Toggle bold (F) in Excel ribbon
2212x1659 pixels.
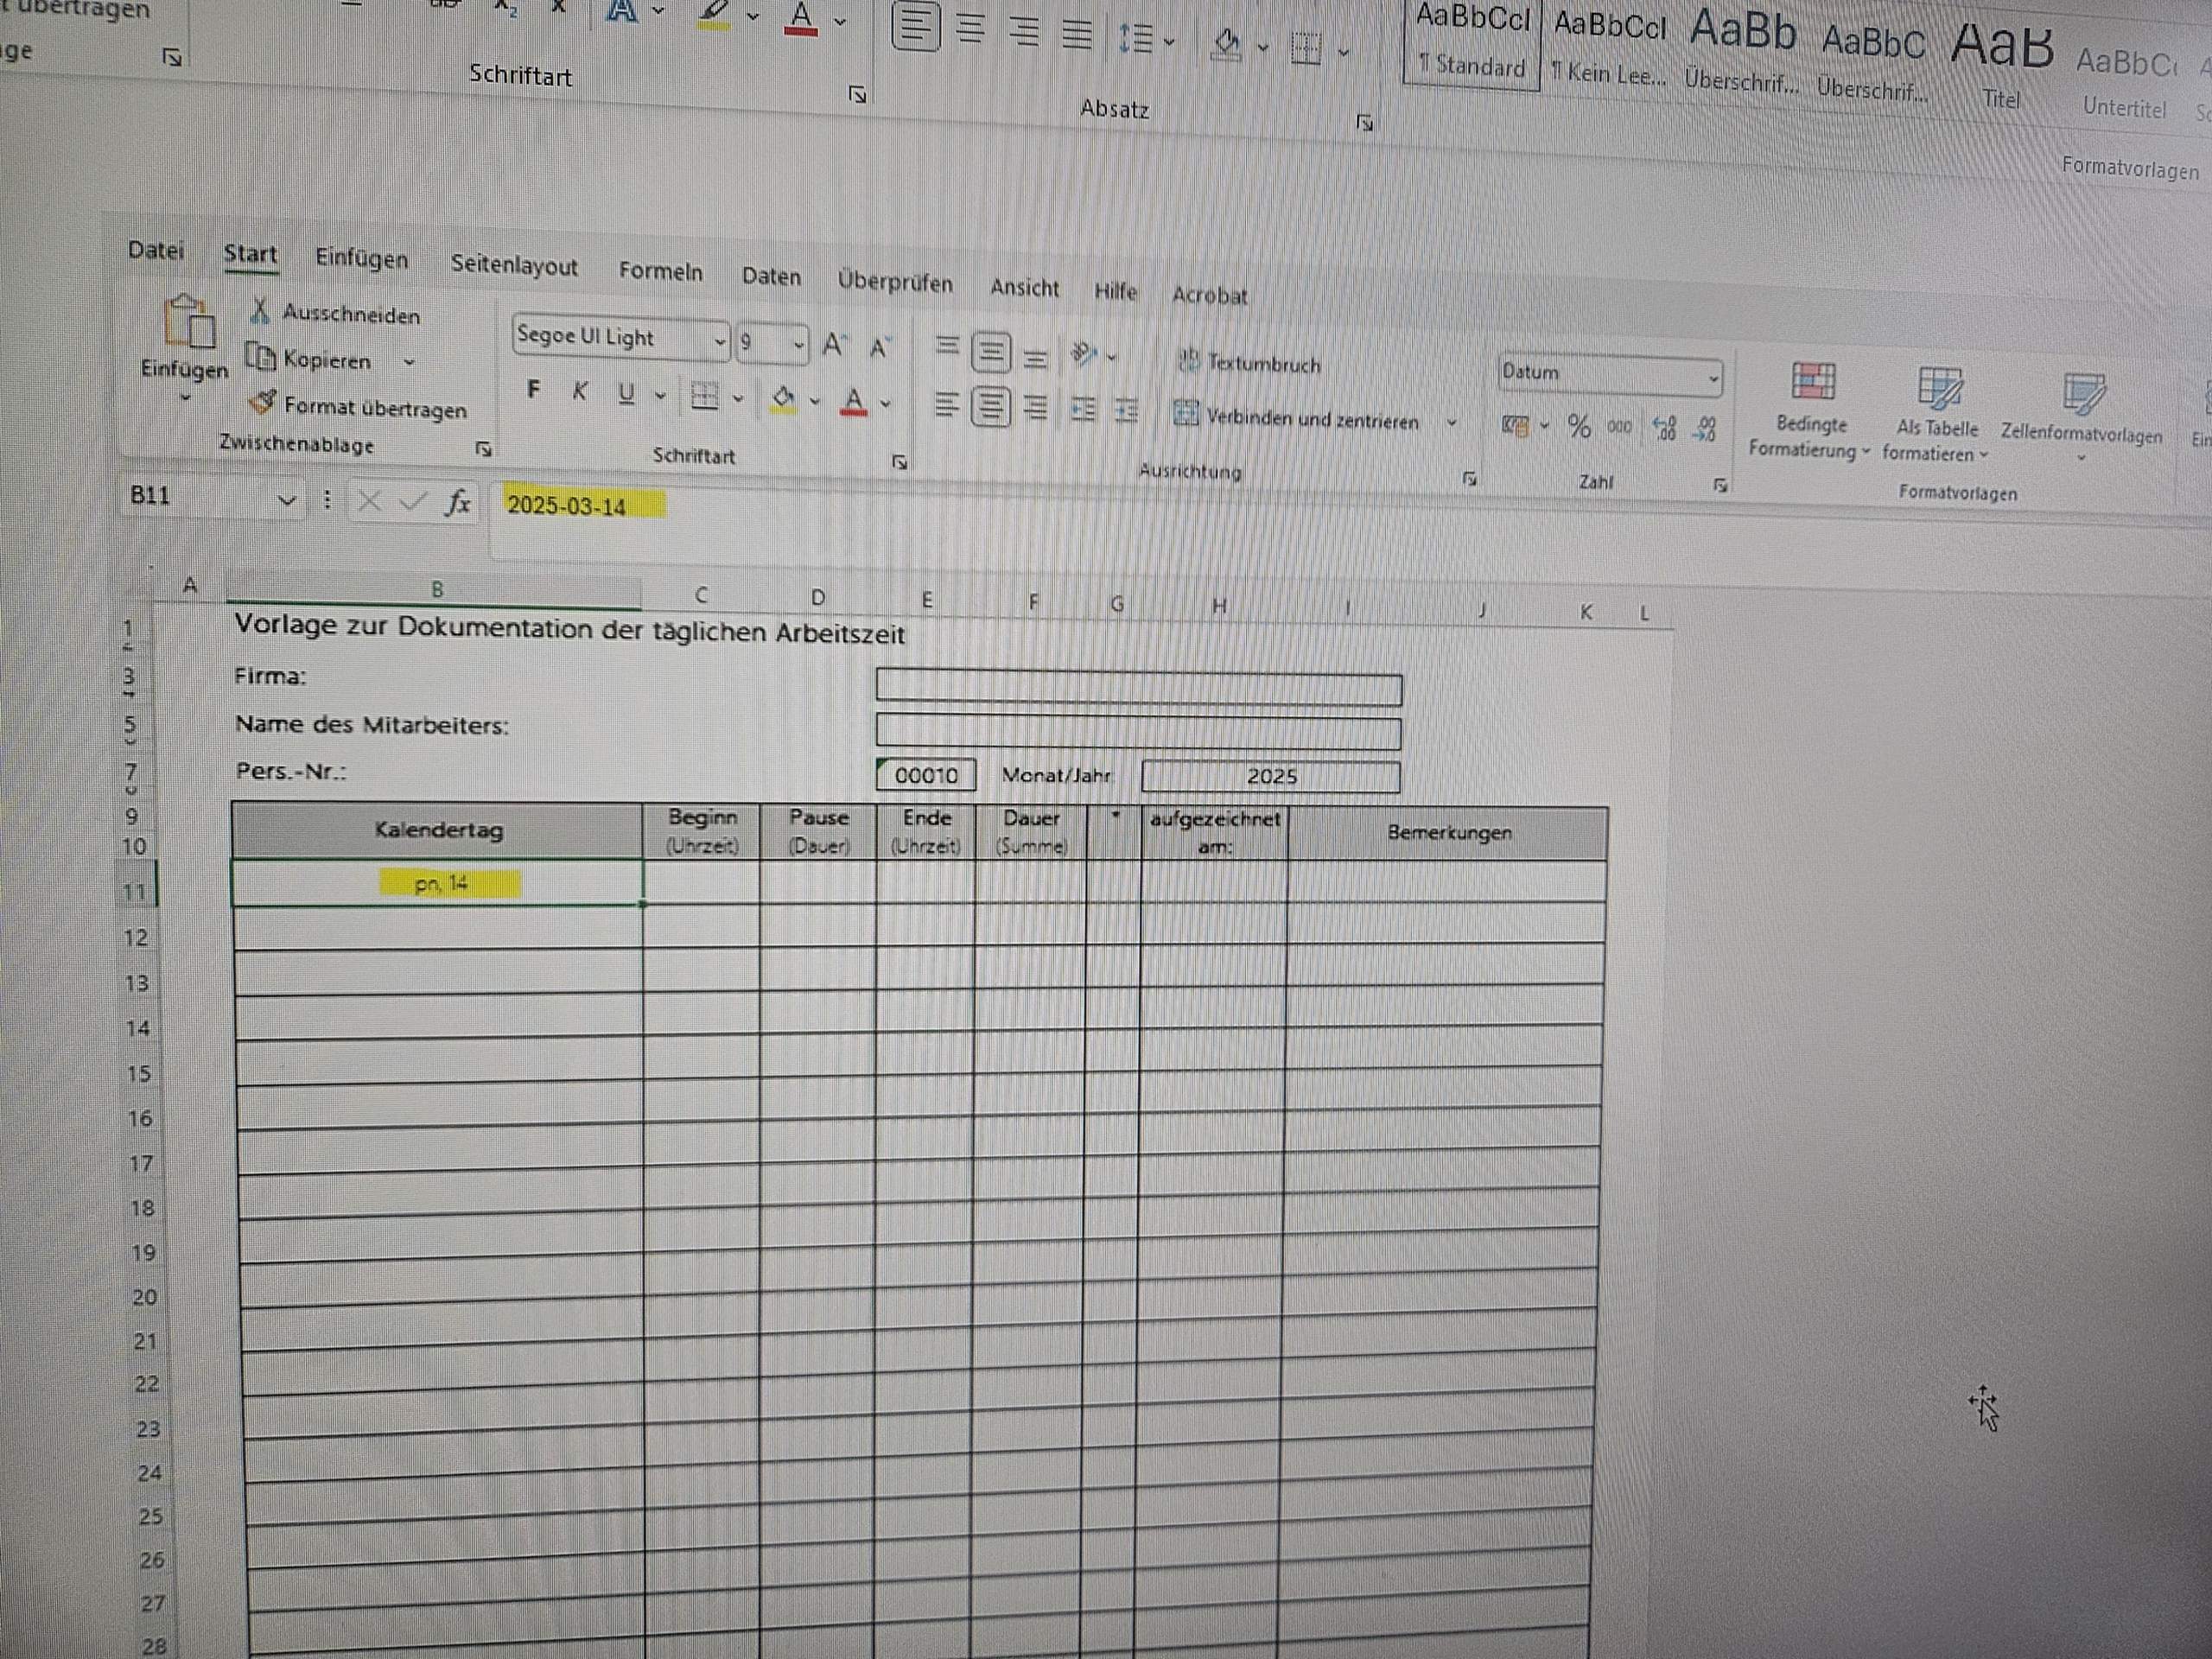(x=534, y=390)
